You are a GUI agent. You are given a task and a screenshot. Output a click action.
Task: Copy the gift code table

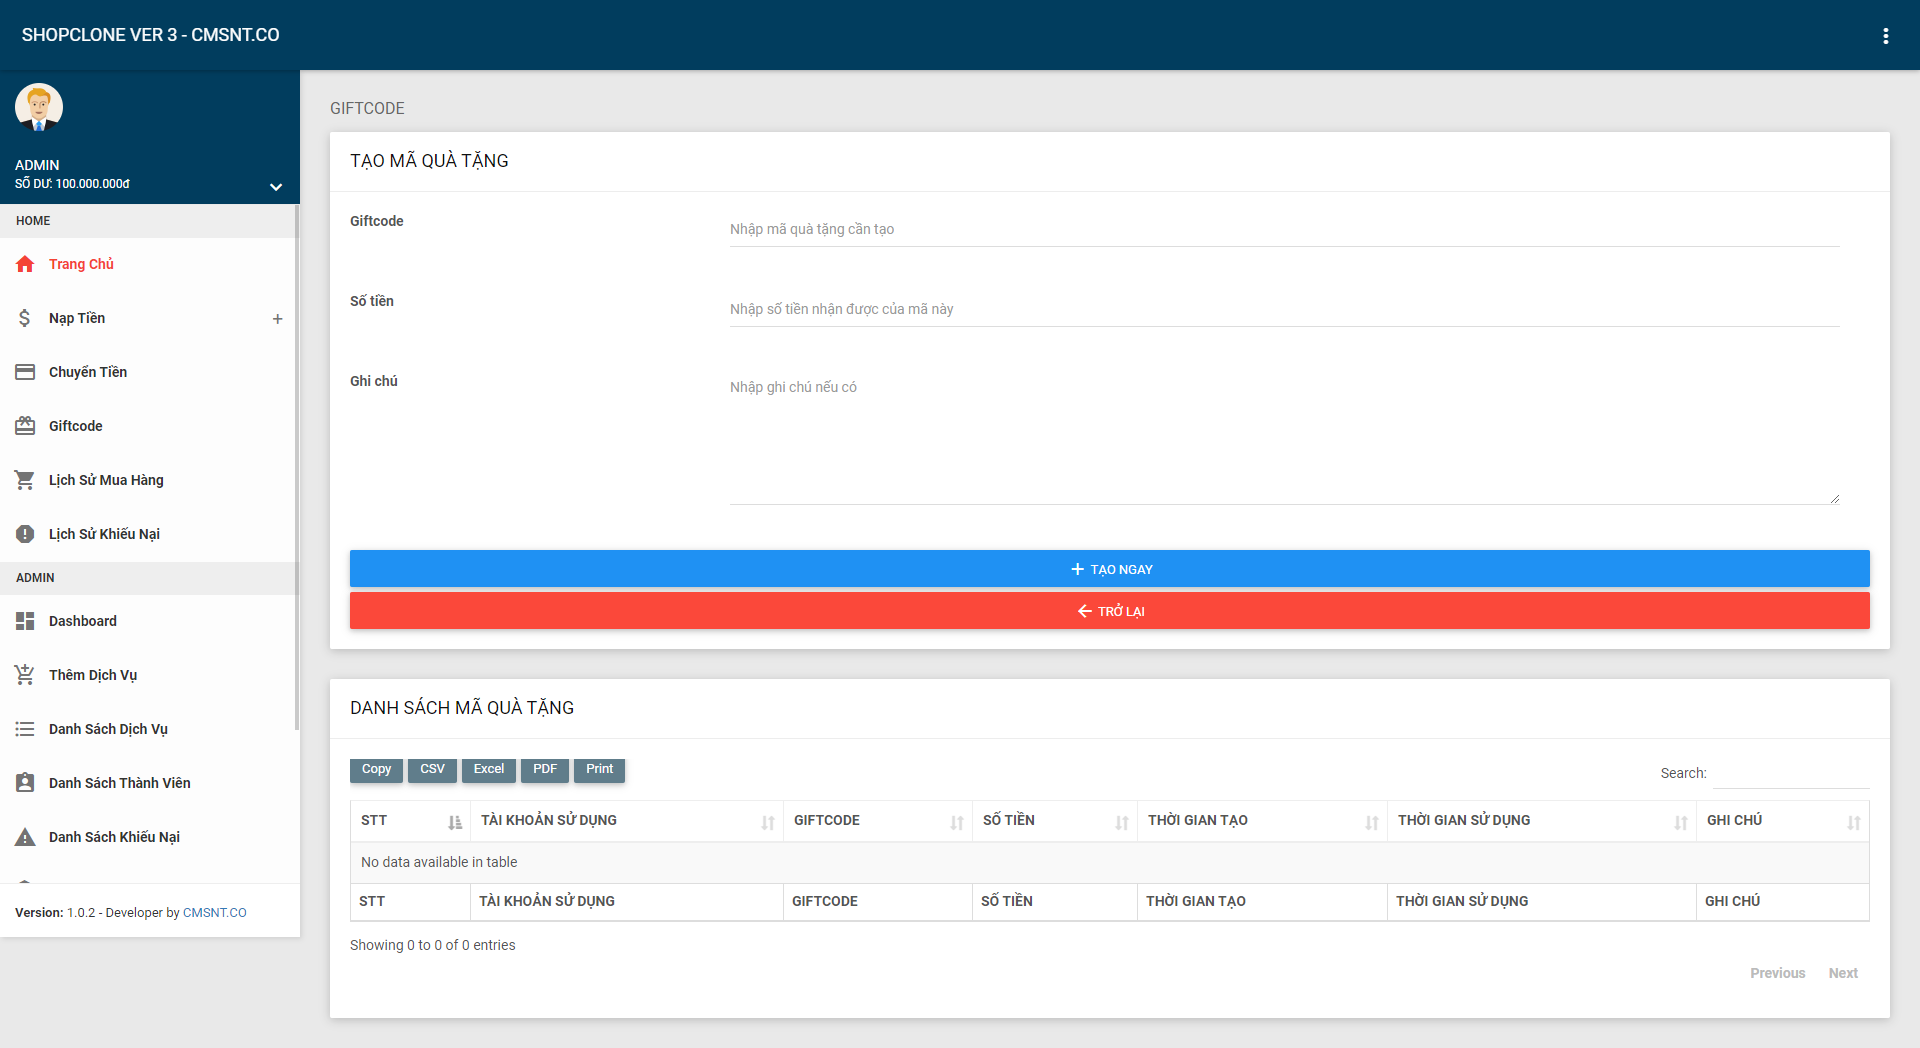[x=376, y=769]
